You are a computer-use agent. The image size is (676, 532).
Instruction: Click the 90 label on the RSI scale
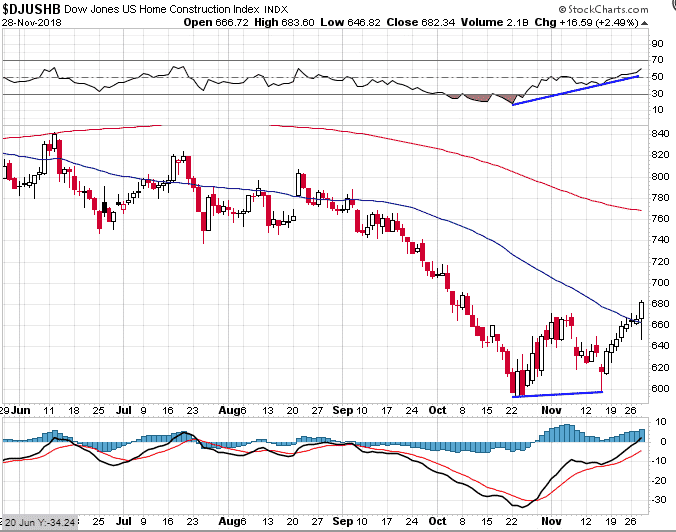[x=657, y=44]
